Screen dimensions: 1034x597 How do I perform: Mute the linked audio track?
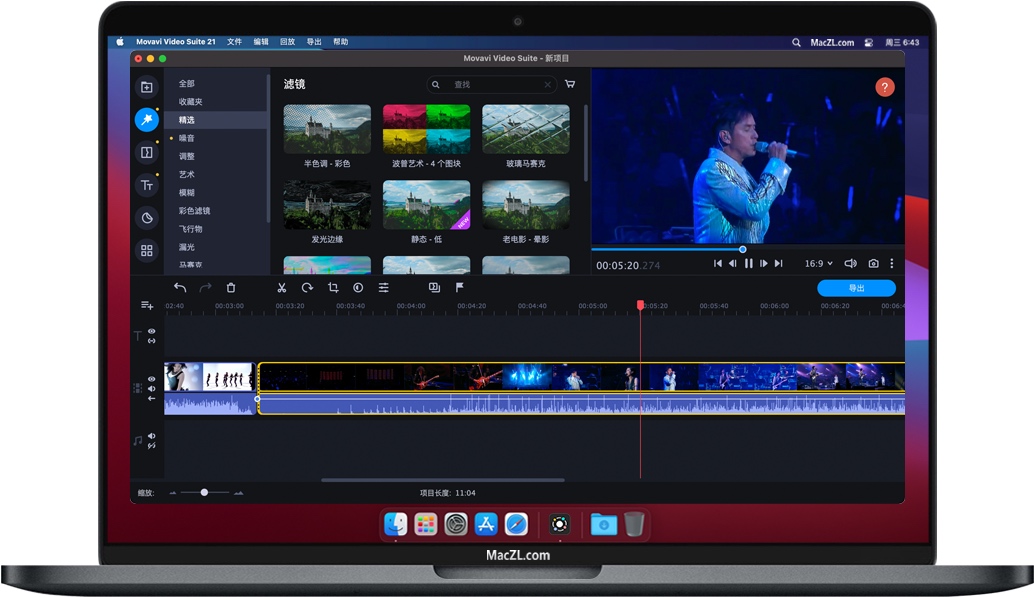pyautogui.click(x=152, y=388)
